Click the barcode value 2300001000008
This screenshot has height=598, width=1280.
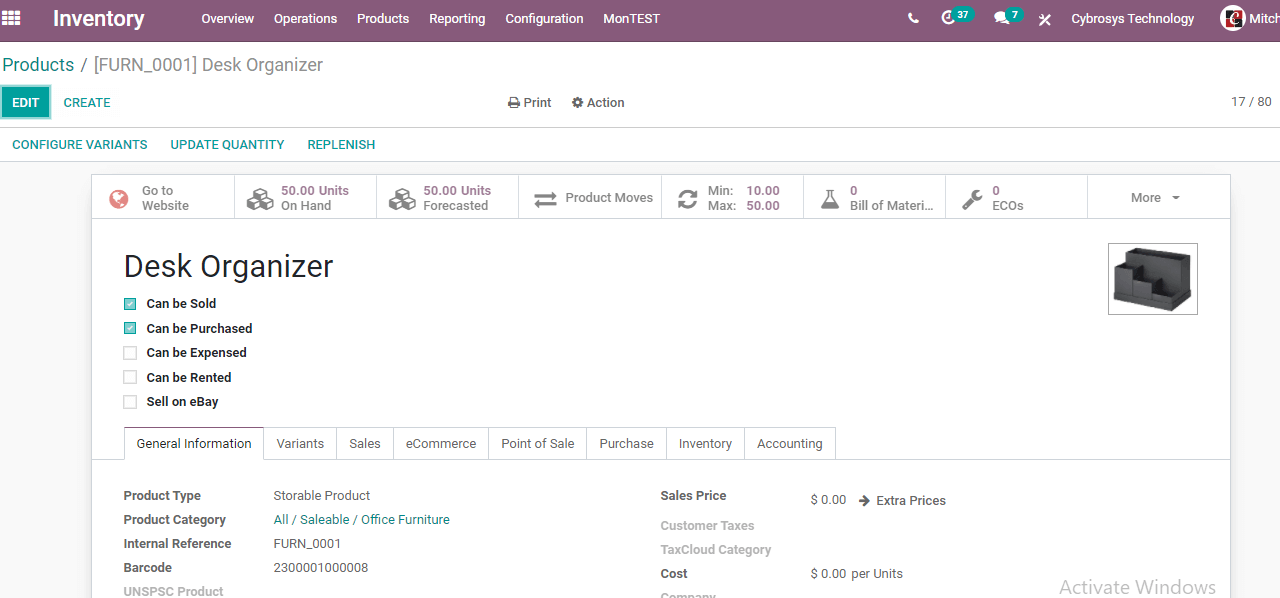pyautogui.click(x=321, y=568)
